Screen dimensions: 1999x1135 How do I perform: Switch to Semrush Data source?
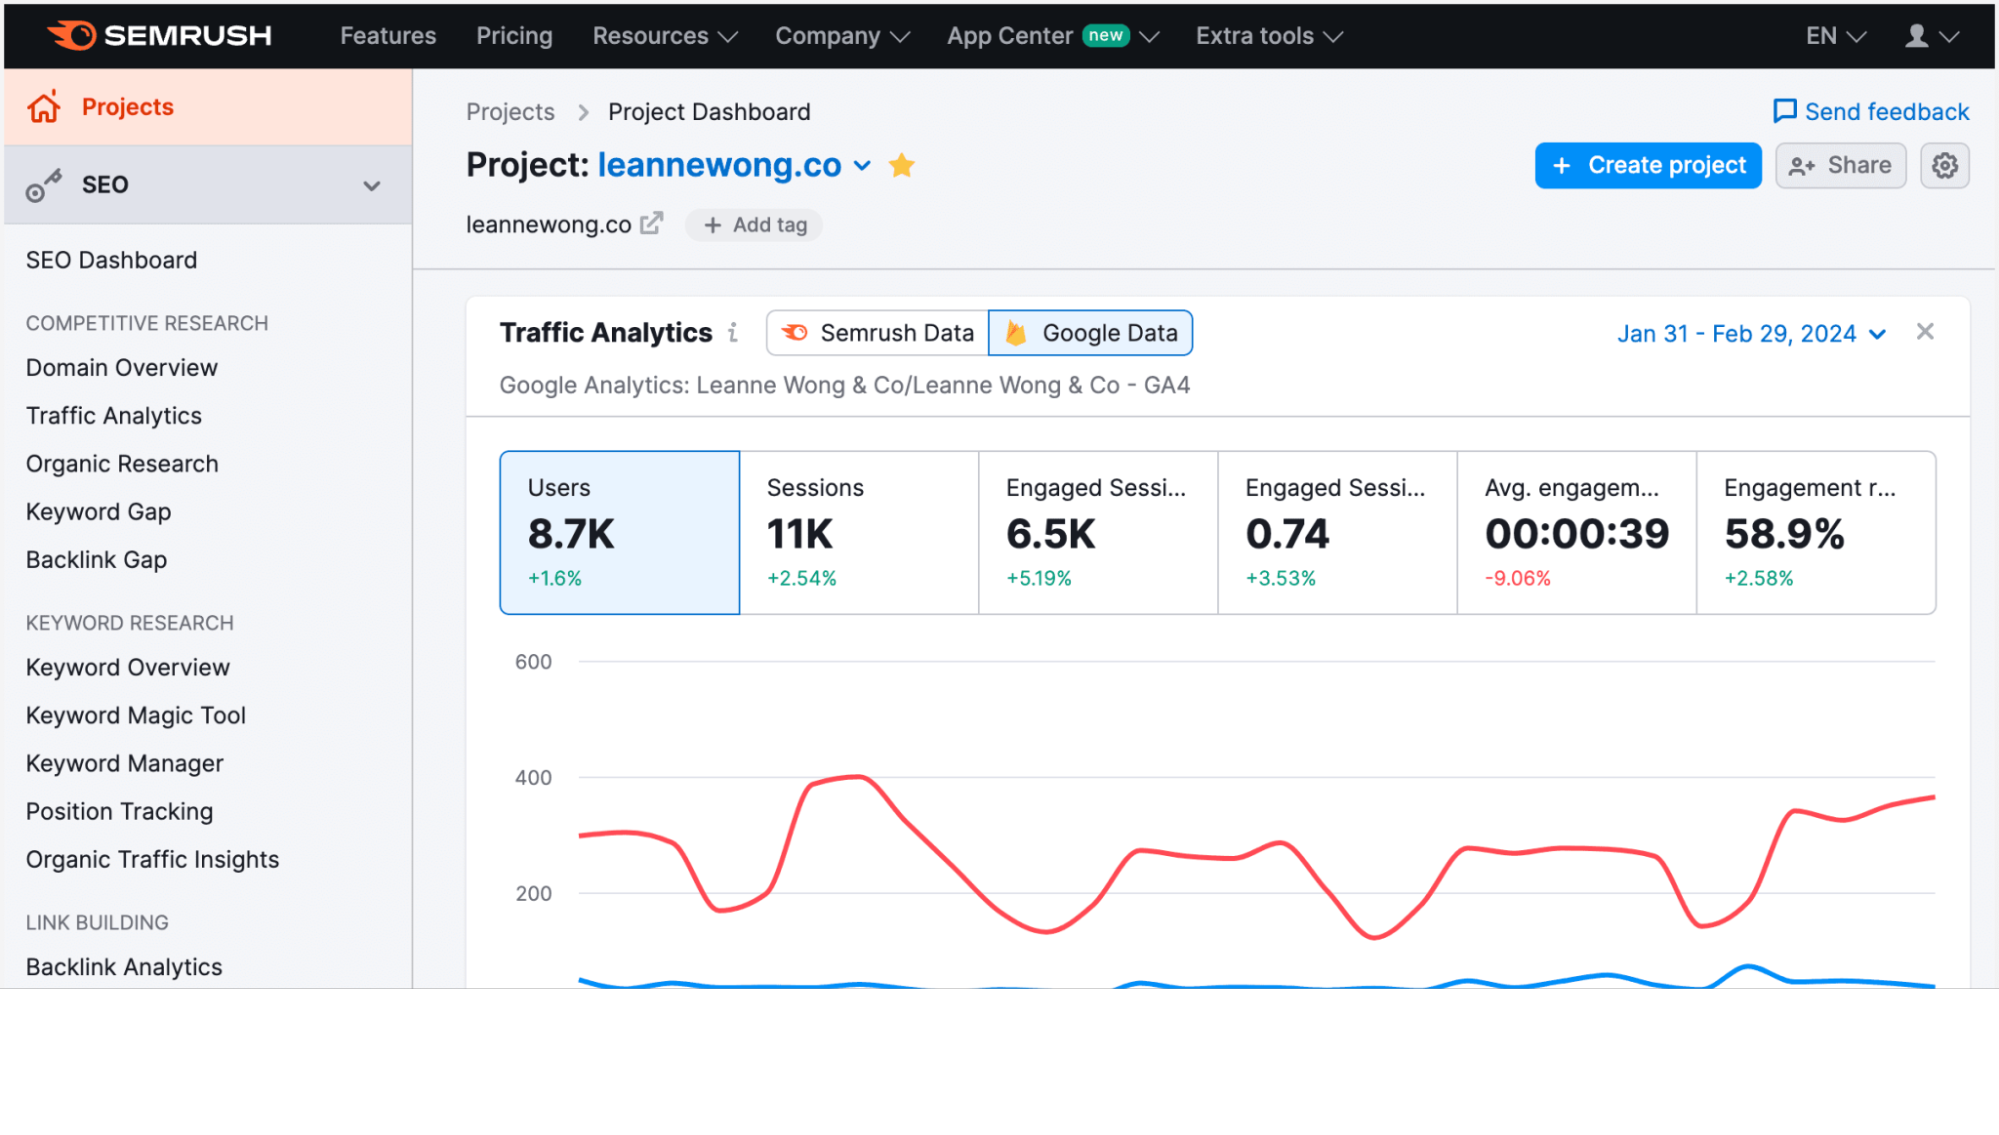(x=878, y=333)
